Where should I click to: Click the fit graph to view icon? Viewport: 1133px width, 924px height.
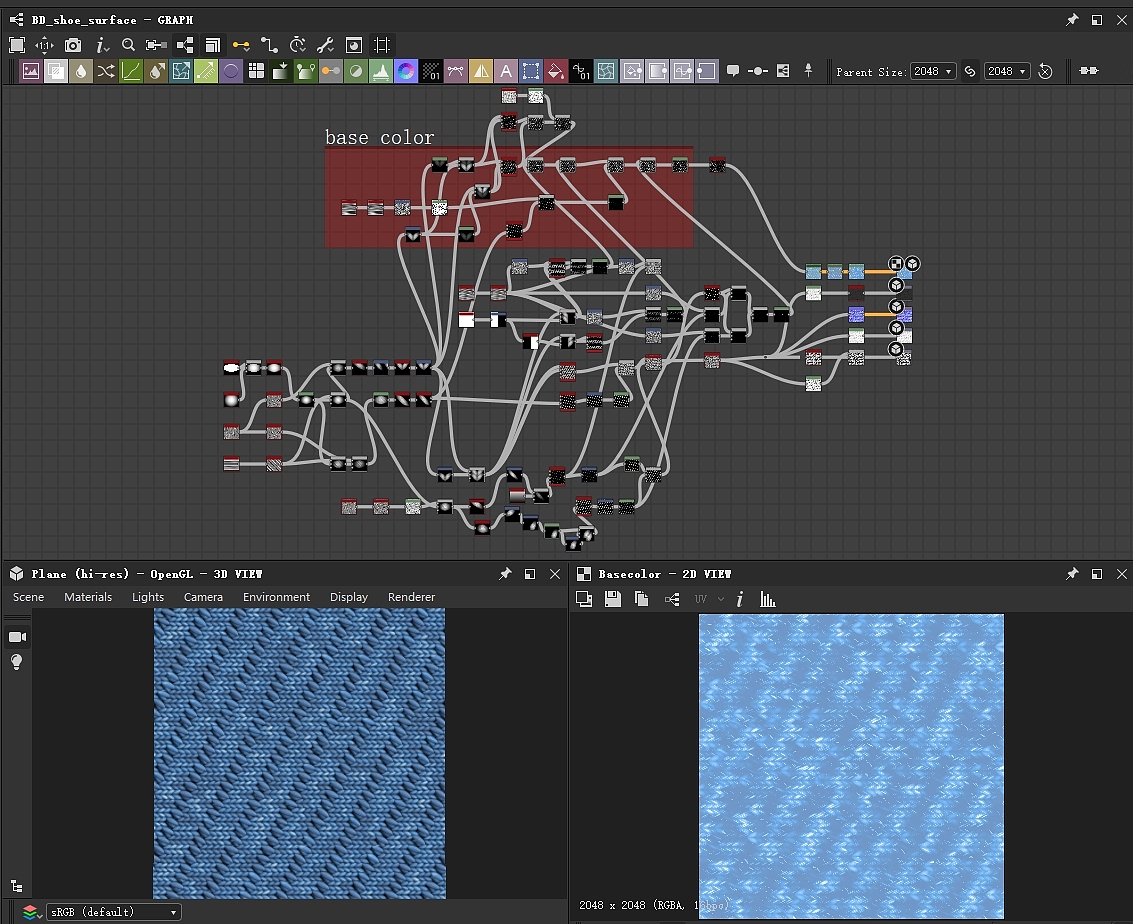(17, 46)
